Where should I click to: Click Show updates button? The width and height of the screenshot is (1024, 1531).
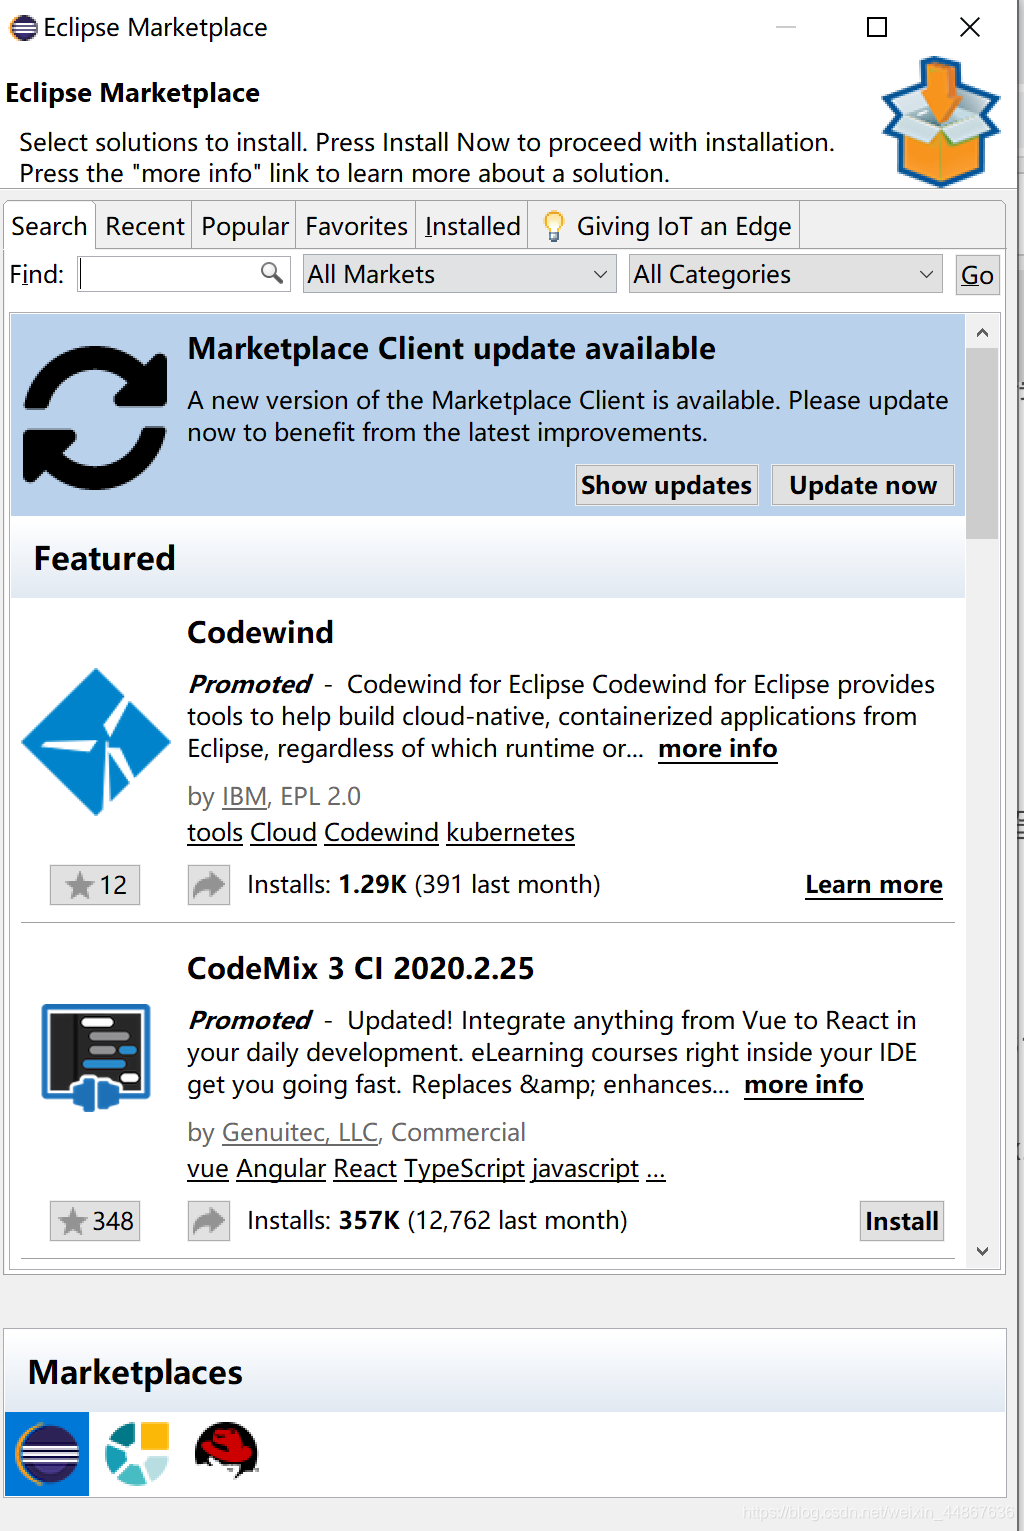point(666,485)
